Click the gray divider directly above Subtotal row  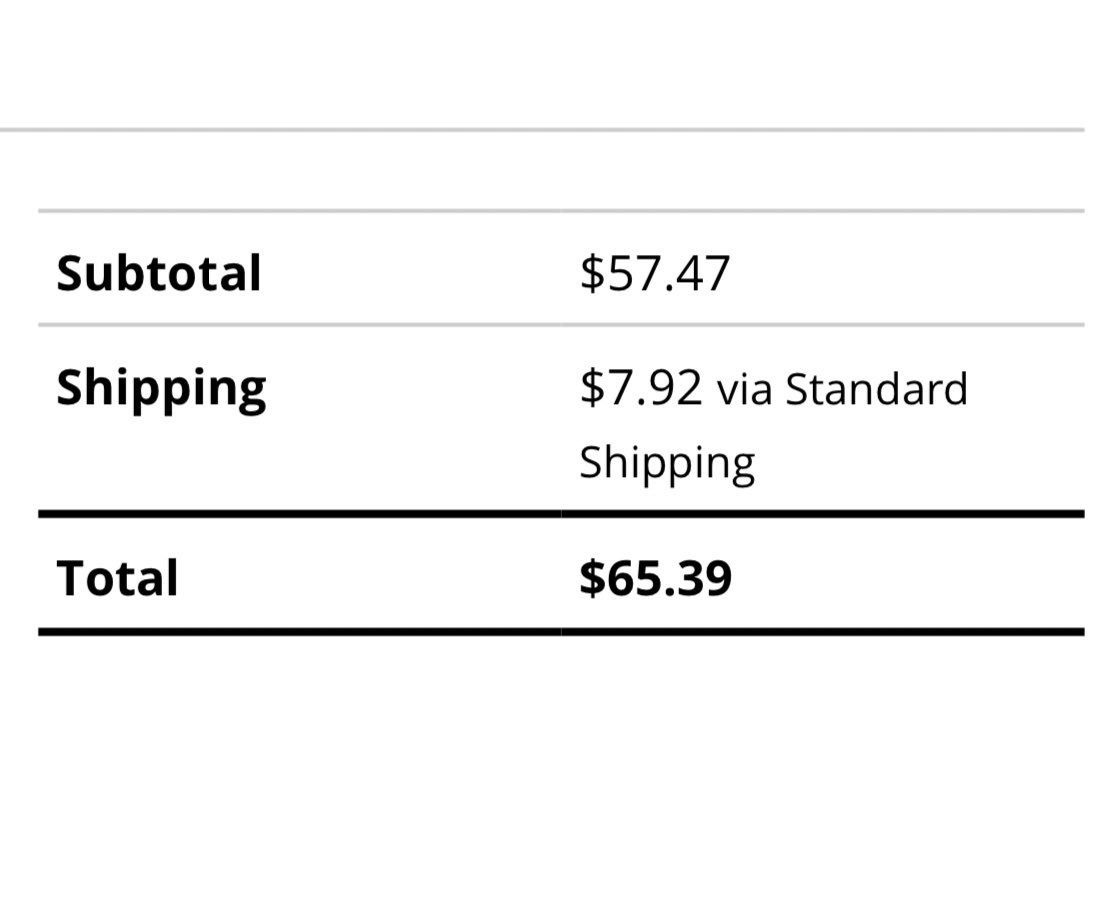pos(561,211)
